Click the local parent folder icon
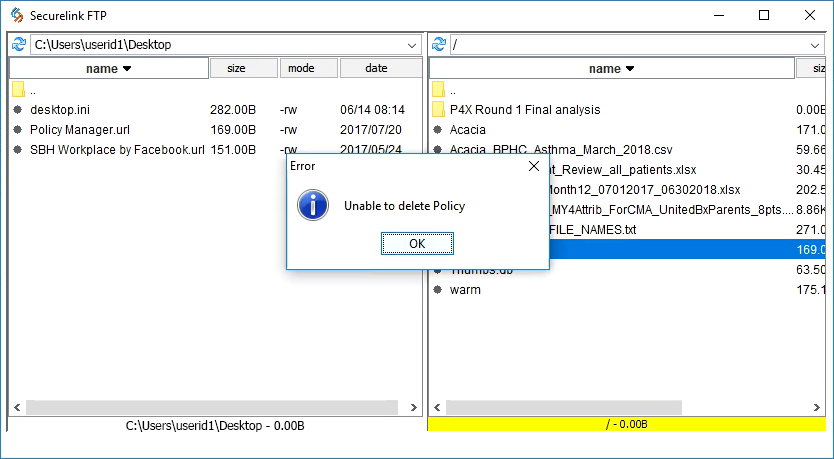834x459 pixels. 18,90
